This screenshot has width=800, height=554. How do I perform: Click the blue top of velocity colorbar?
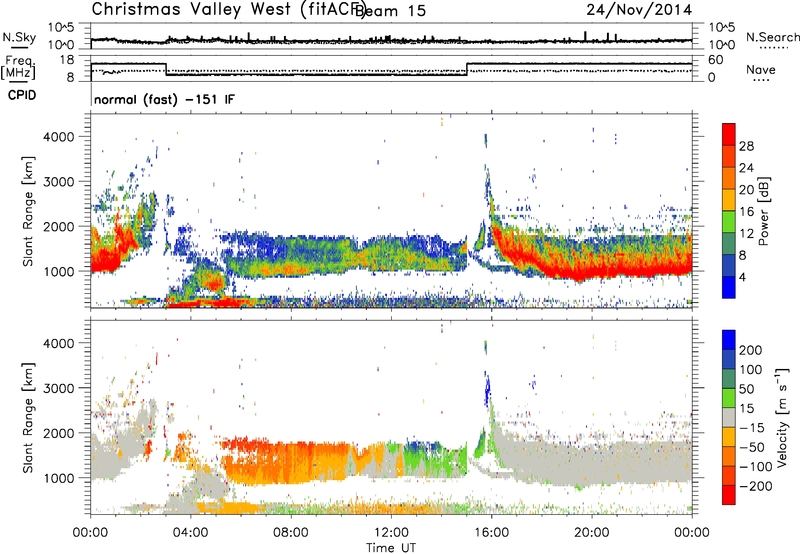click(x=729, y=340)
